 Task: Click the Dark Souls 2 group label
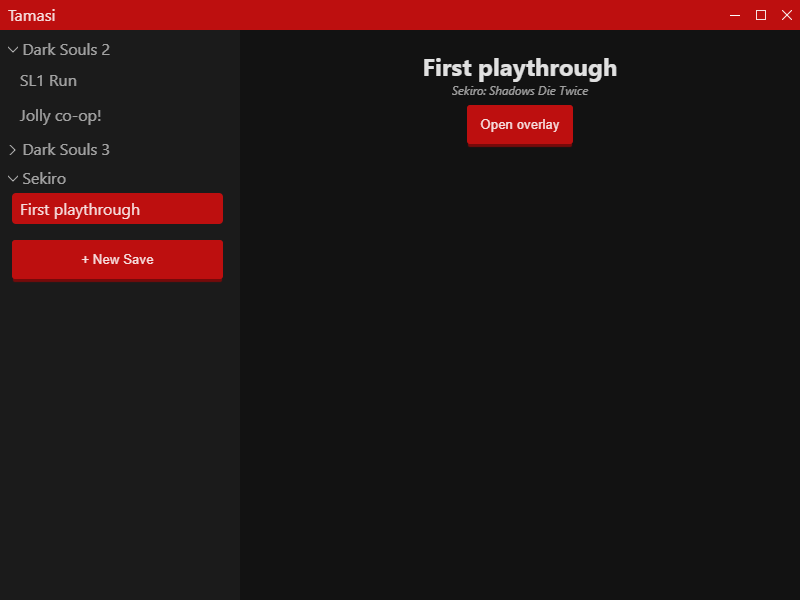[x=66, y=49]
